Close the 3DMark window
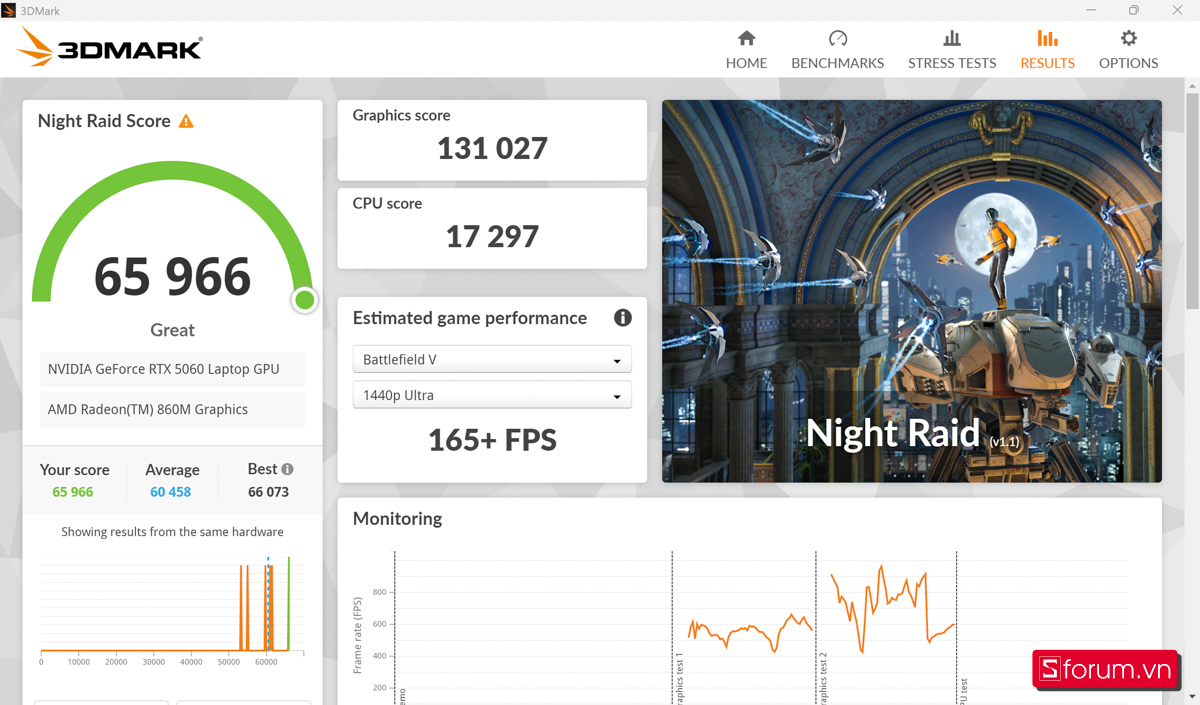Viewport: 1200px width, 705px height. (x=1177, y=10)
